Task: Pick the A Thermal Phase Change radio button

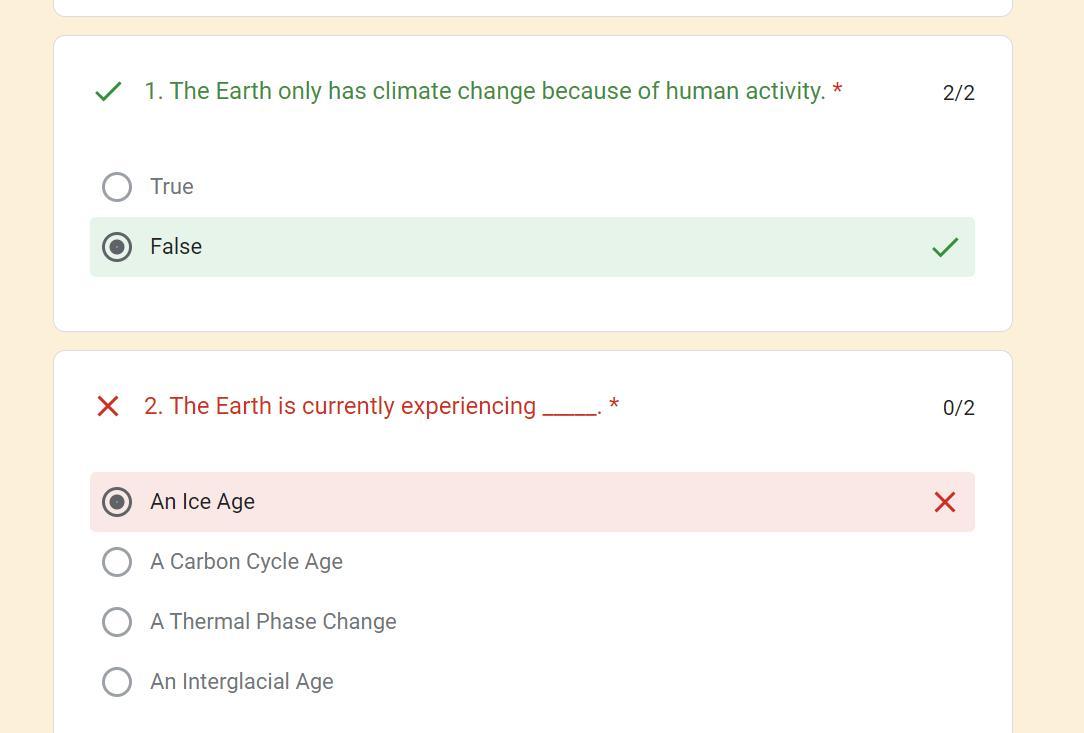Action: click(117, 622)
